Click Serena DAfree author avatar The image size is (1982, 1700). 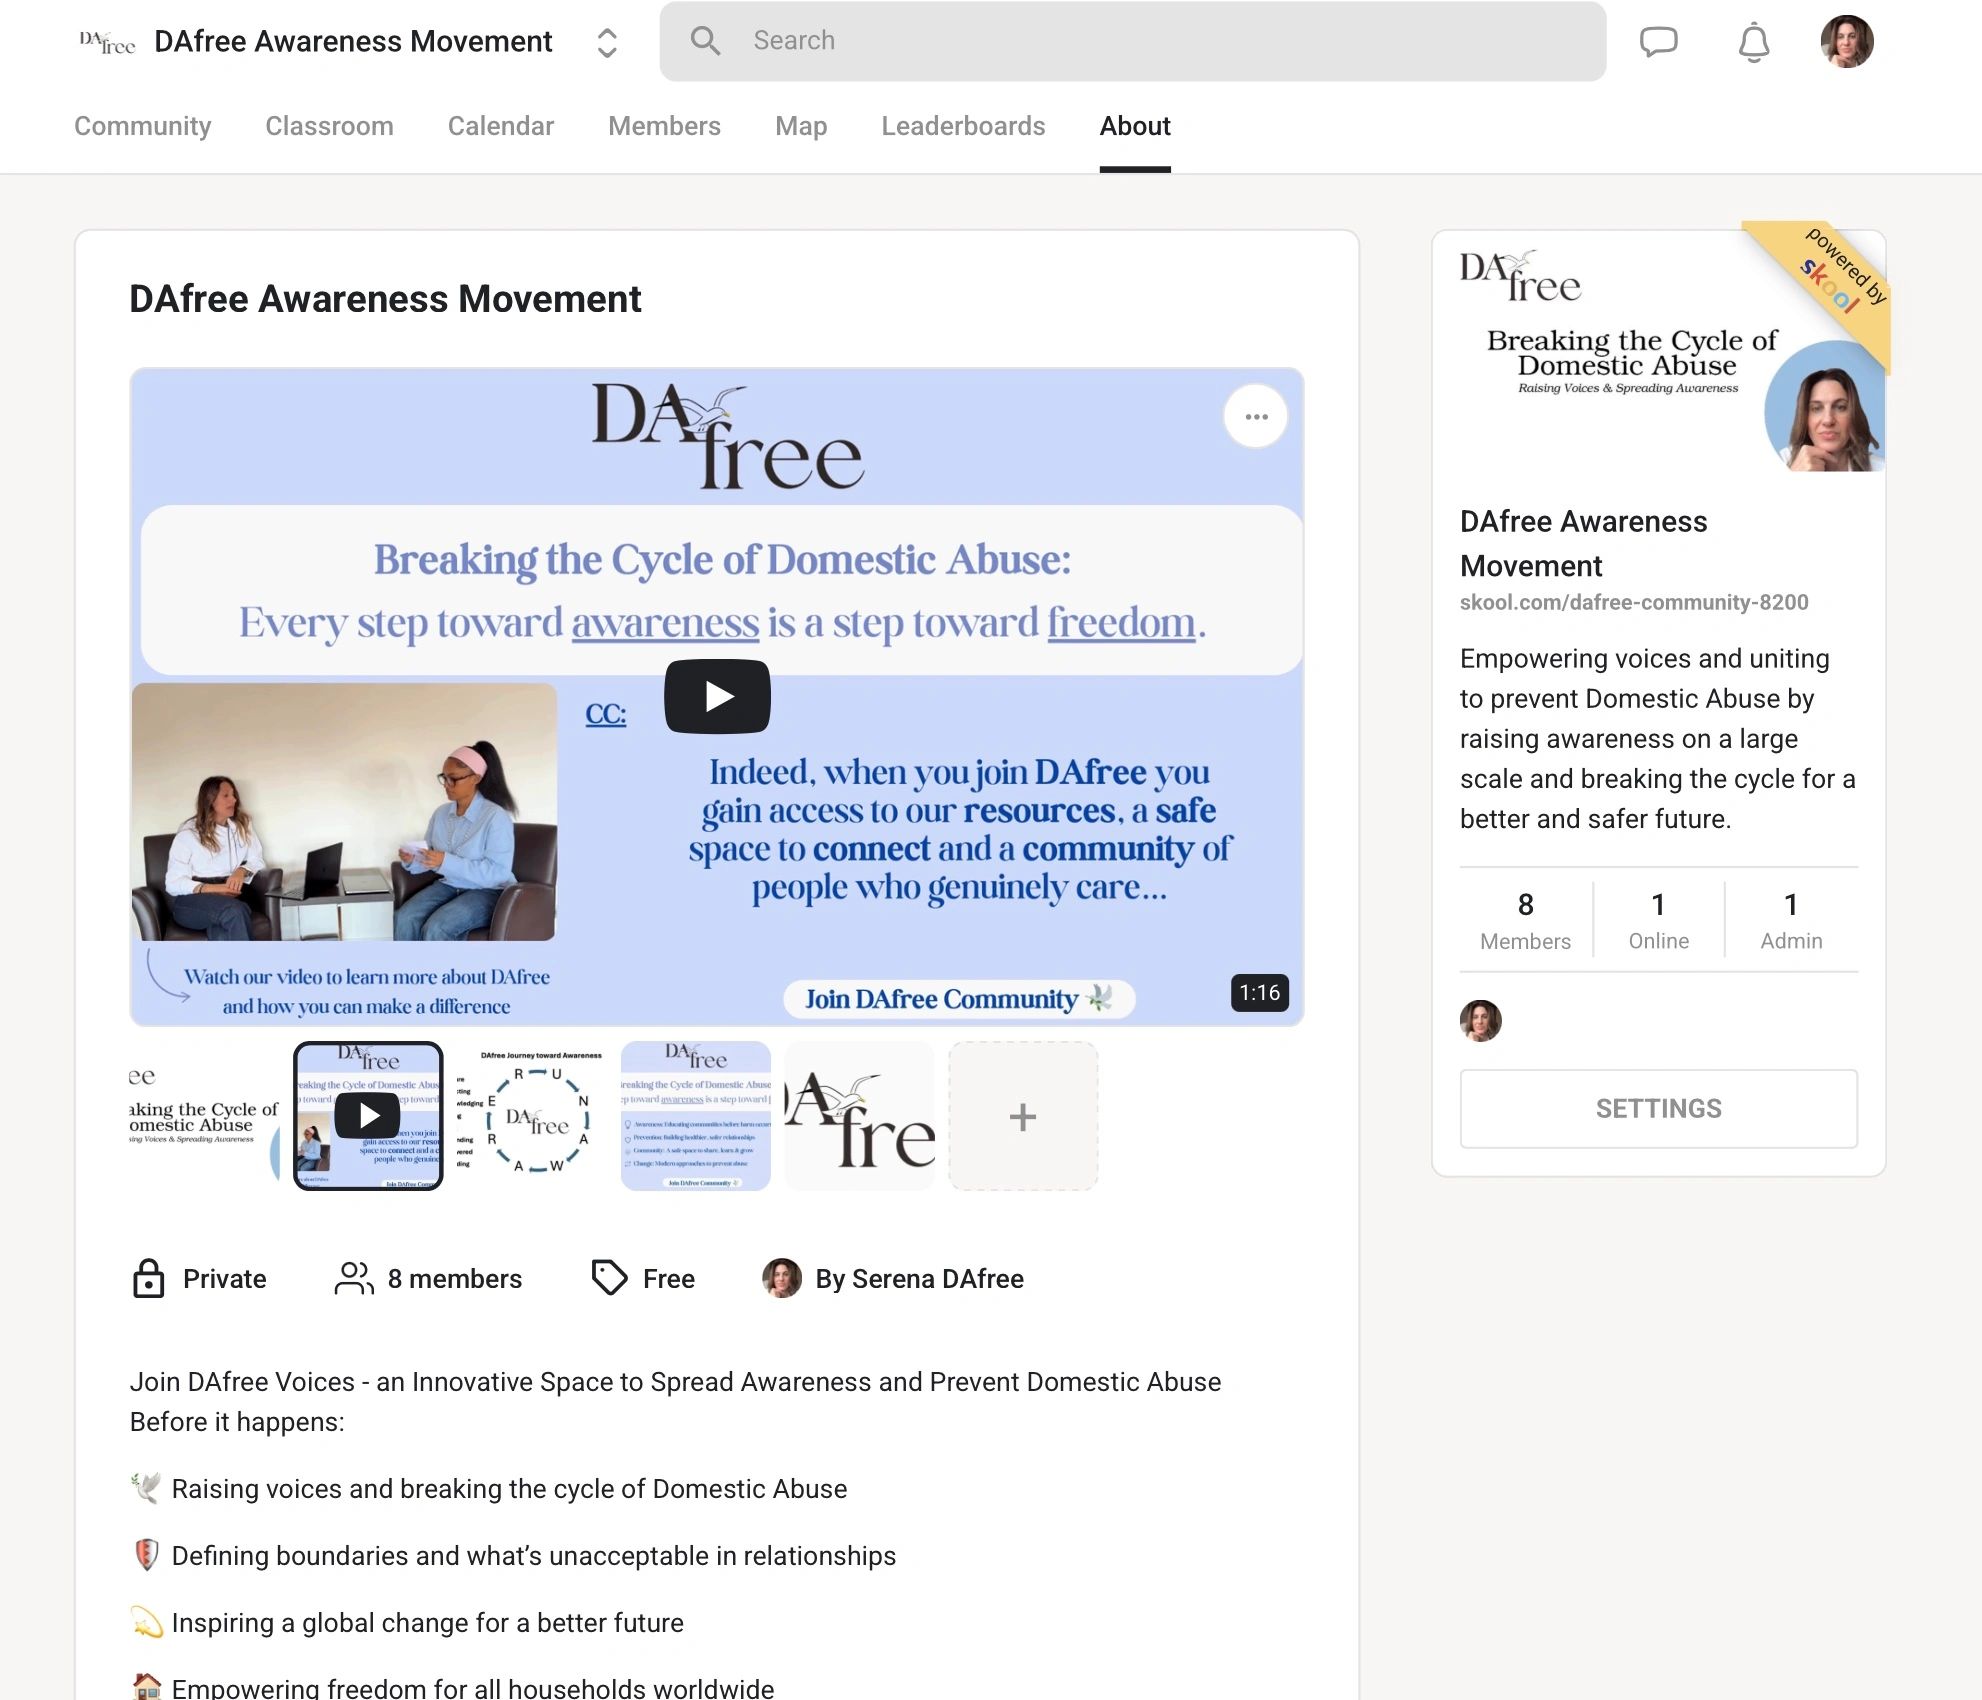pos(782,1278)
